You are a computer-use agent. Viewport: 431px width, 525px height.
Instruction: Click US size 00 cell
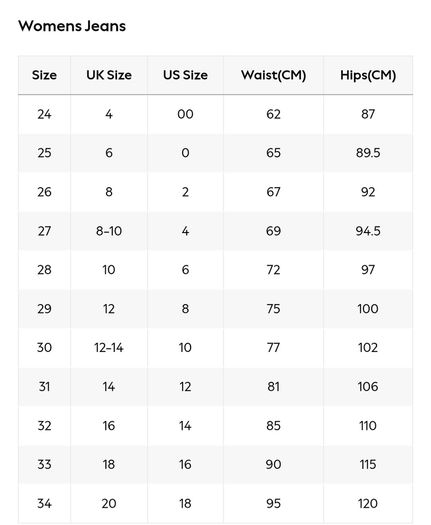(185, 115)
